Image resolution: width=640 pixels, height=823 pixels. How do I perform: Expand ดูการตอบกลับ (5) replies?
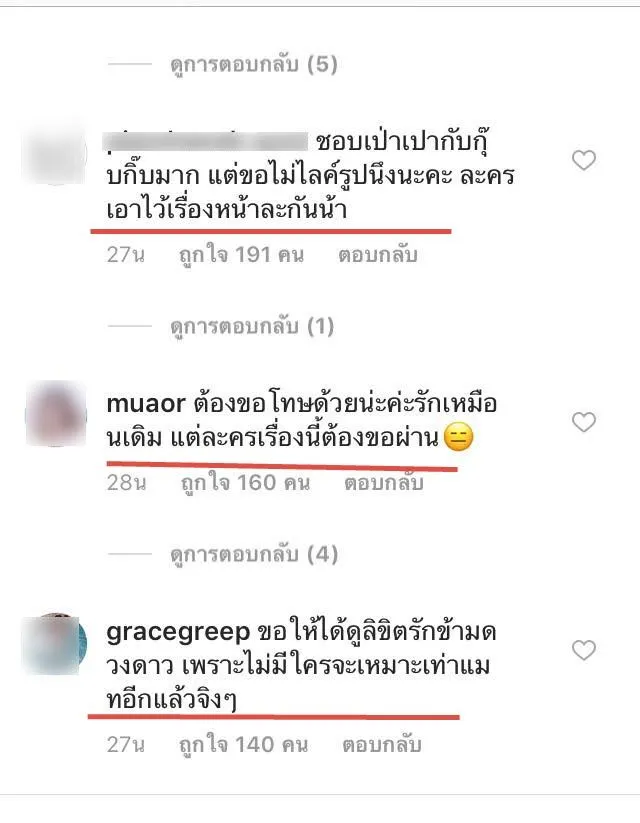pos(254,65)
